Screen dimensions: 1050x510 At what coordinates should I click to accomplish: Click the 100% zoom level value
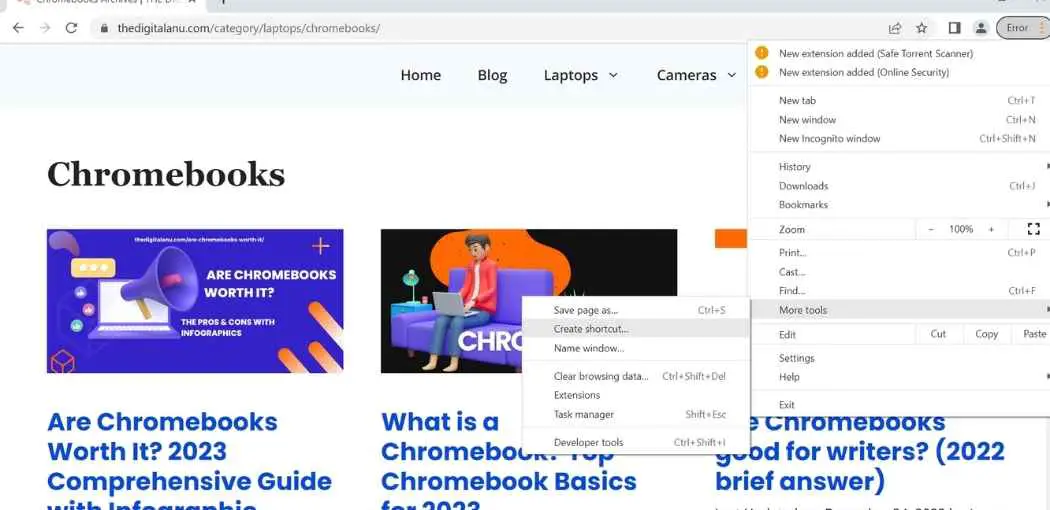(961, 229)
